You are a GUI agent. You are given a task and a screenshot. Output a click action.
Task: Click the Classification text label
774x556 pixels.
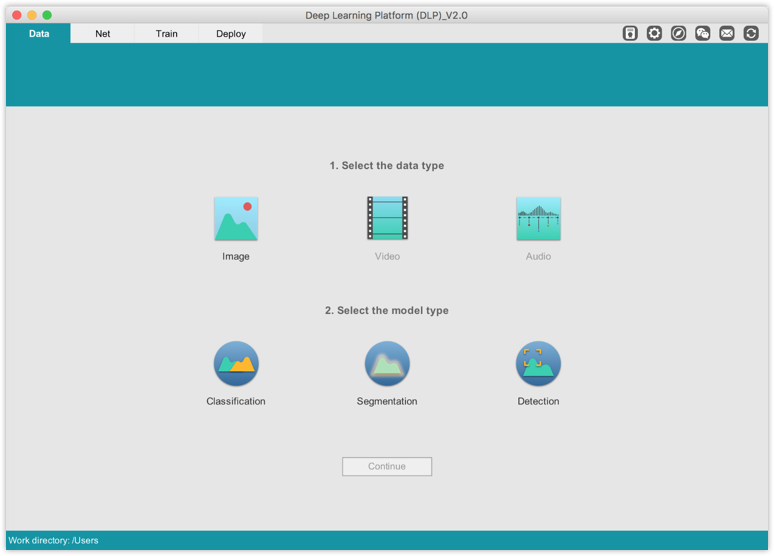coord(236,401)
